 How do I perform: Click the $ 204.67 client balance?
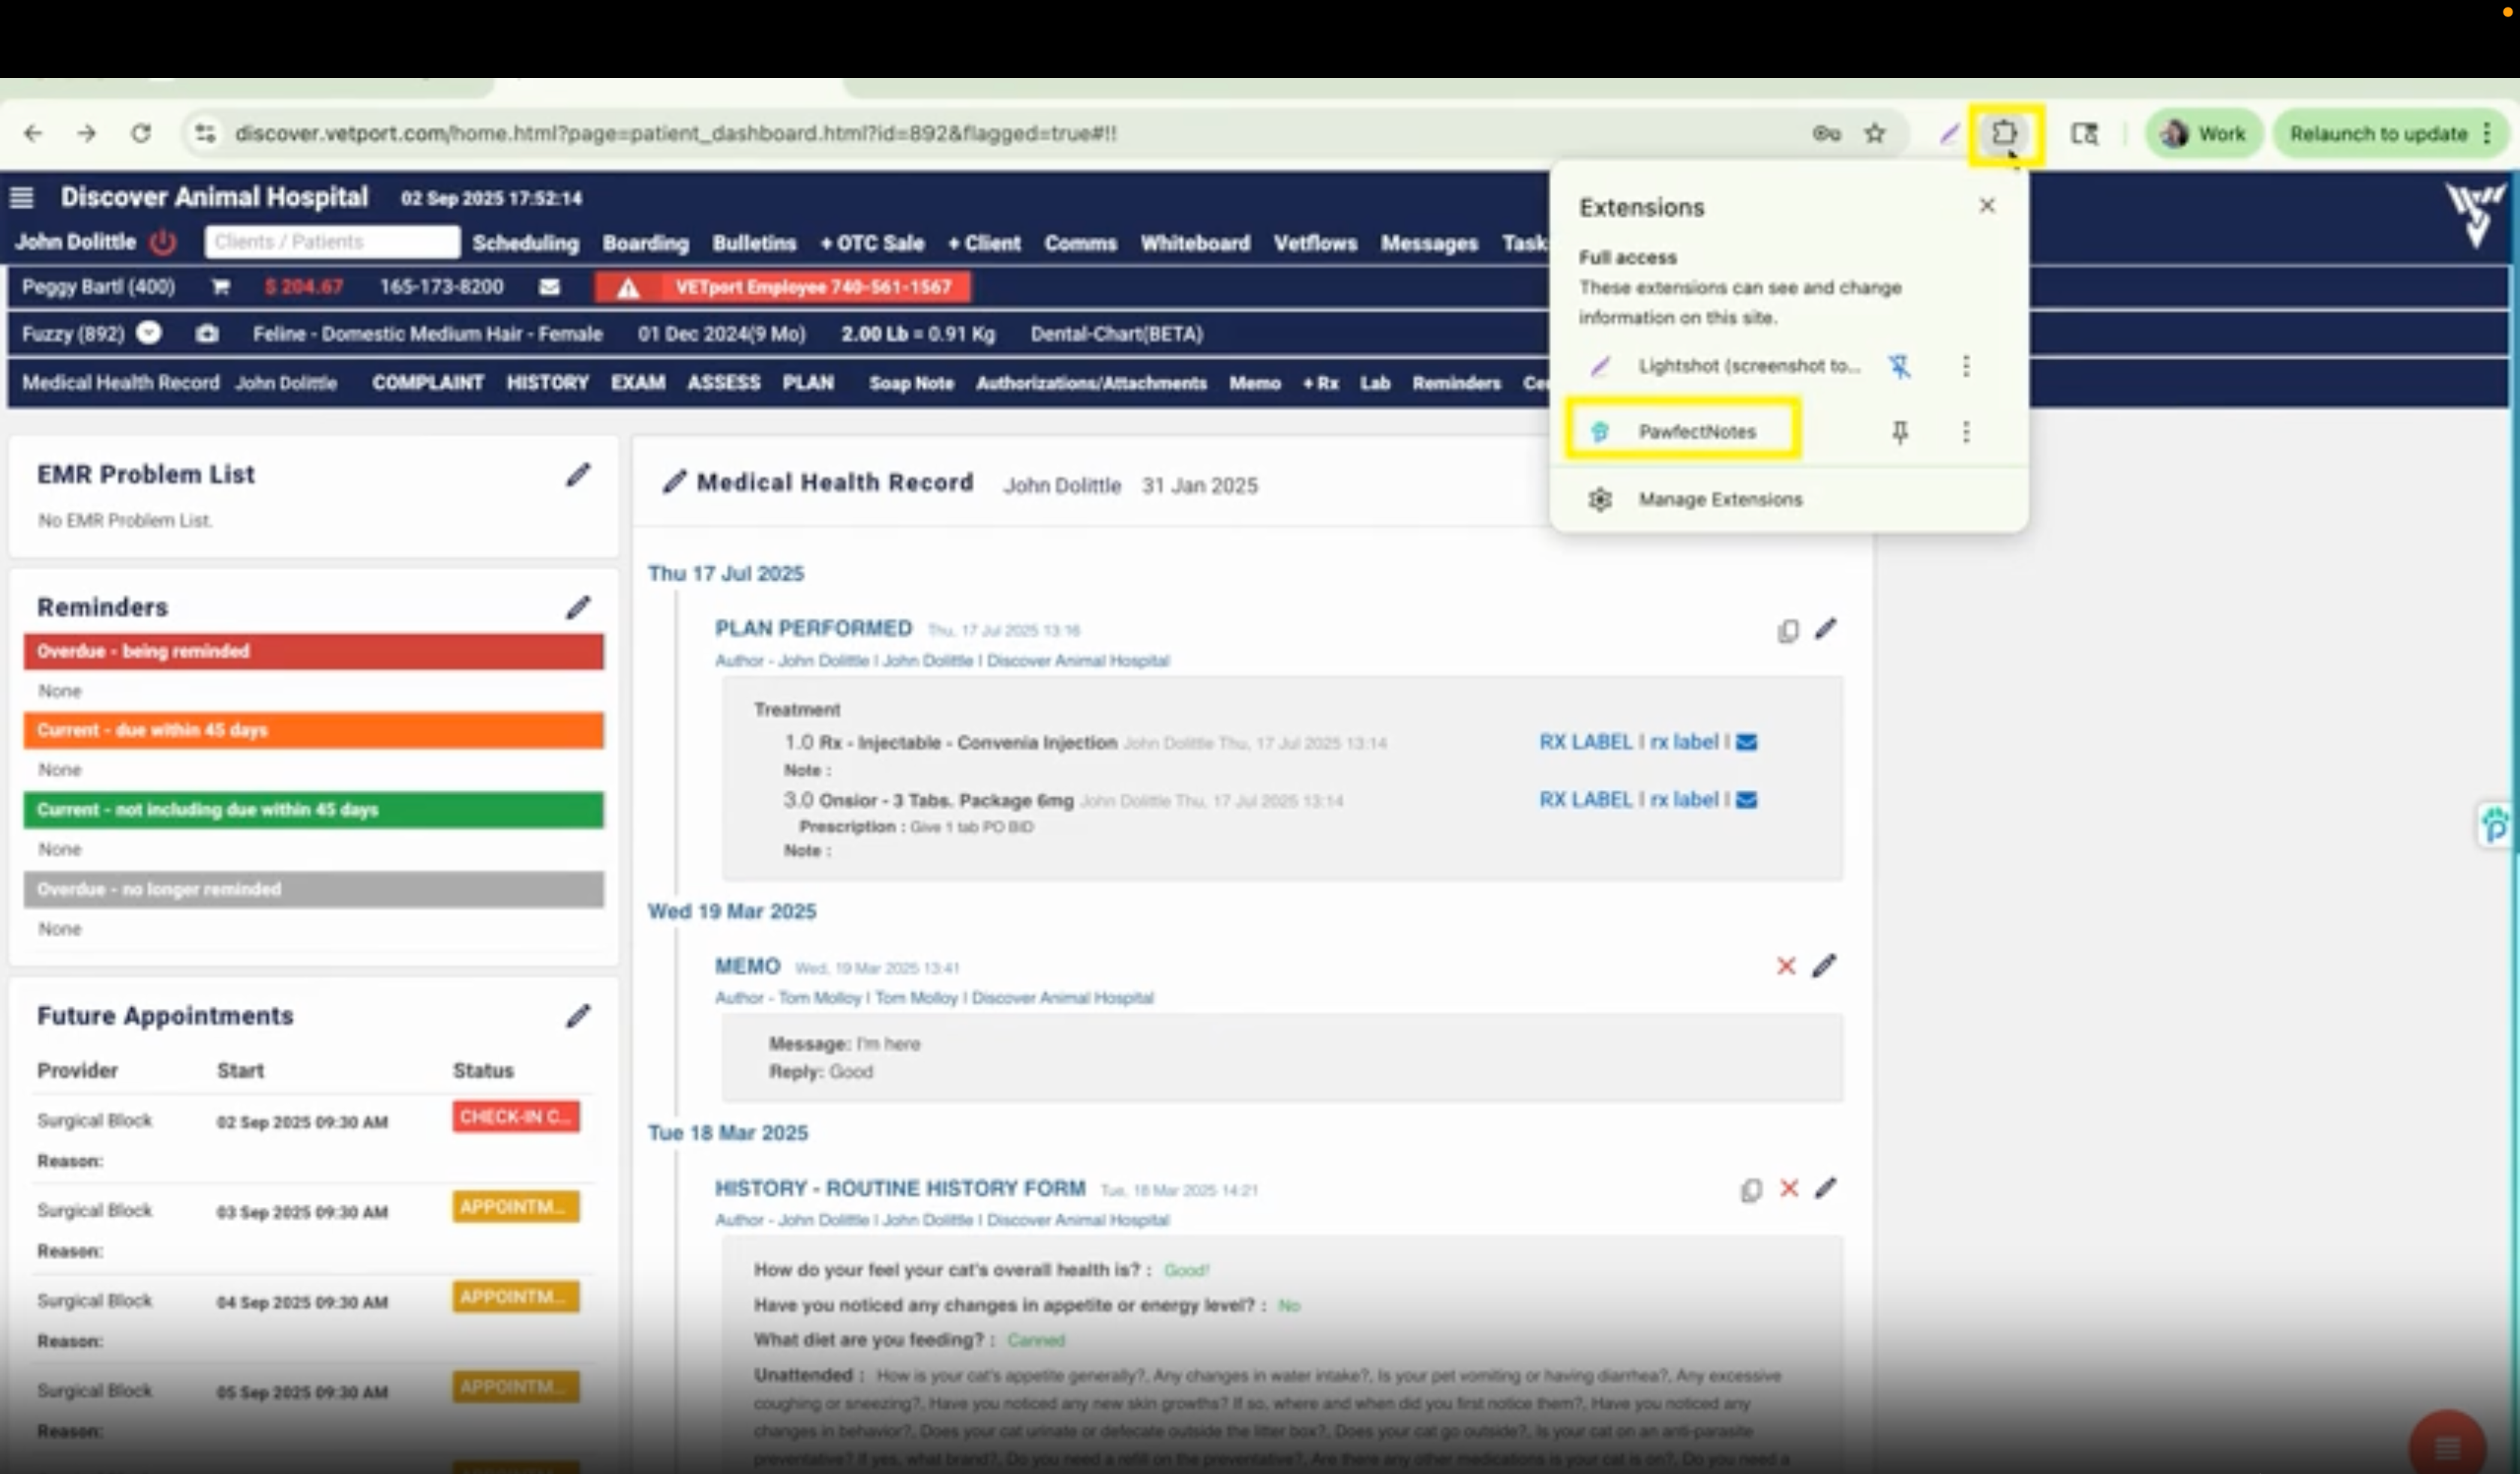304,287
